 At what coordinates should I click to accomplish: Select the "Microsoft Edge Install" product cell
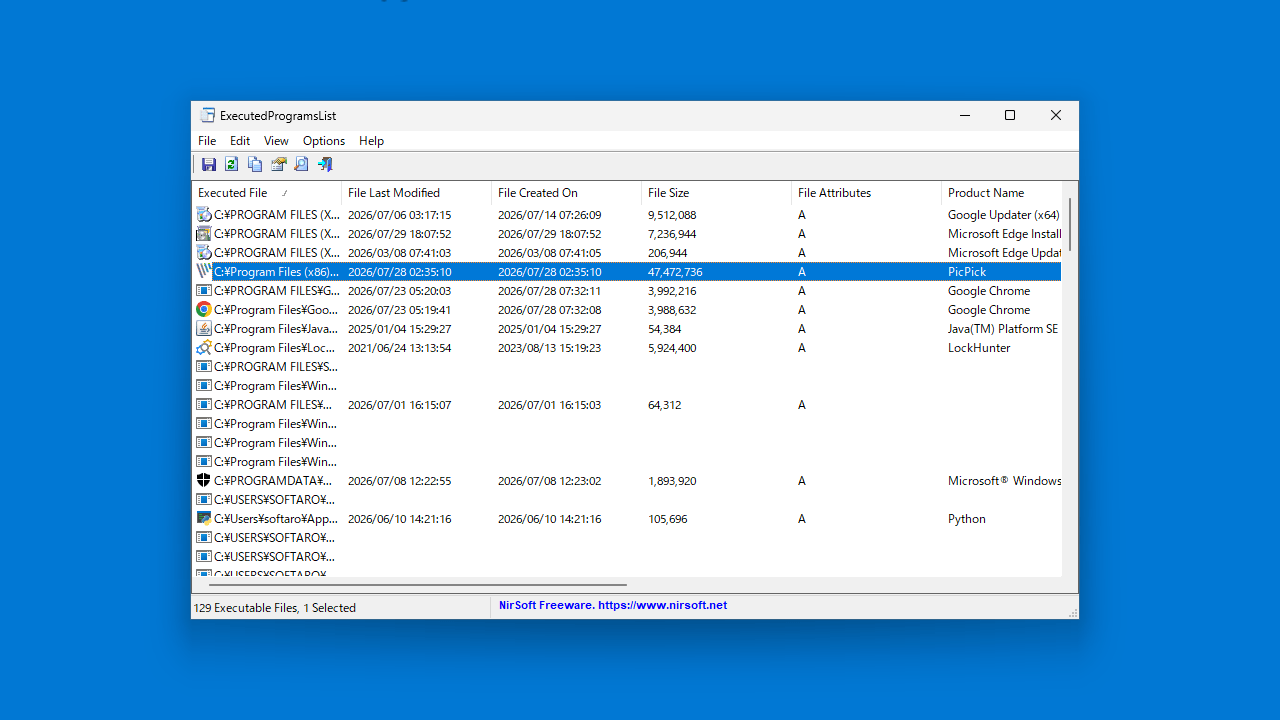1004,234
